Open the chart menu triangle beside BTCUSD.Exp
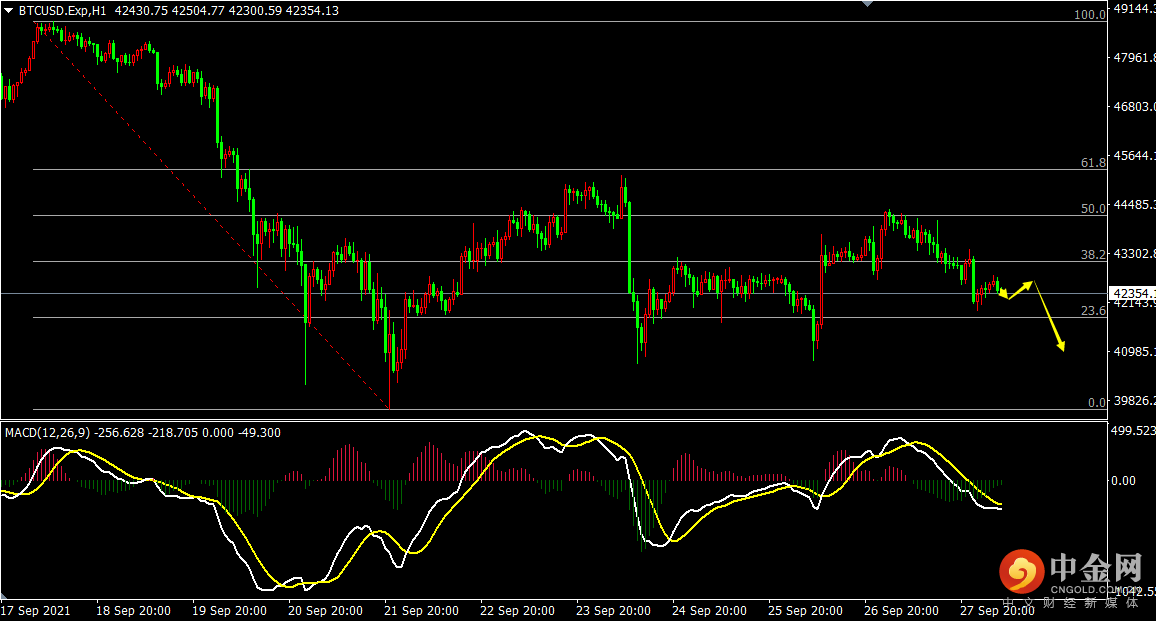Image resolution: width=1156 pixels, height=621 pixels. click(9, 11)
